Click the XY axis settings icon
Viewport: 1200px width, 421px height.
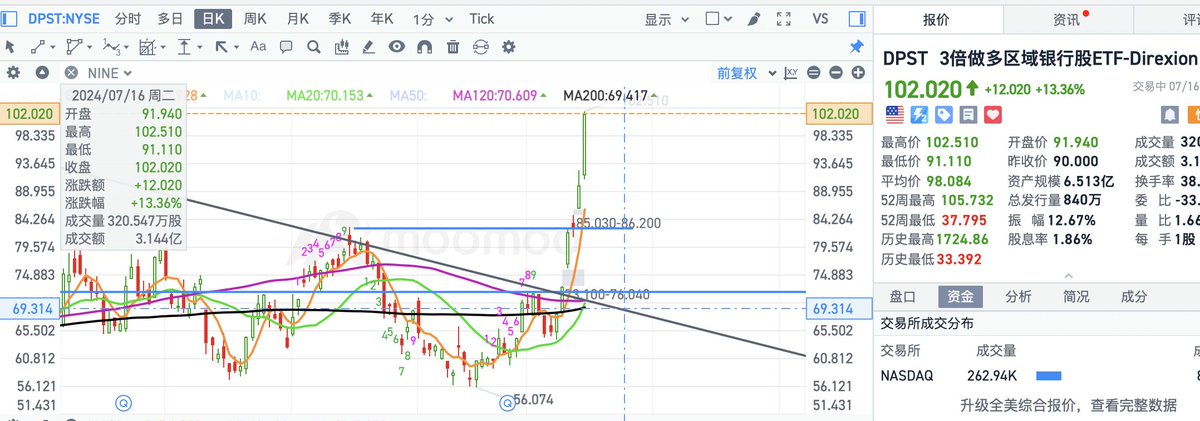coord(791,72)
